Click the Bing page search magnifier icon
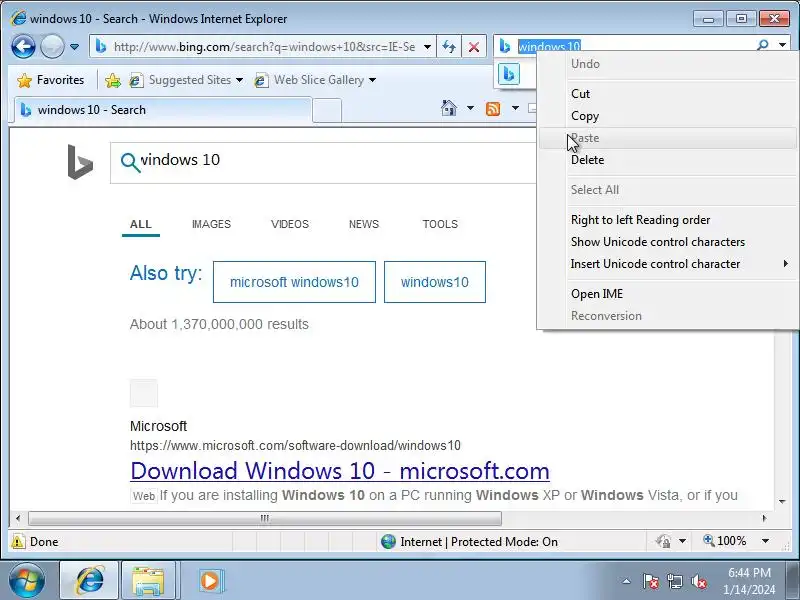Viewport: 800px width, 600px height. [130, 163]
